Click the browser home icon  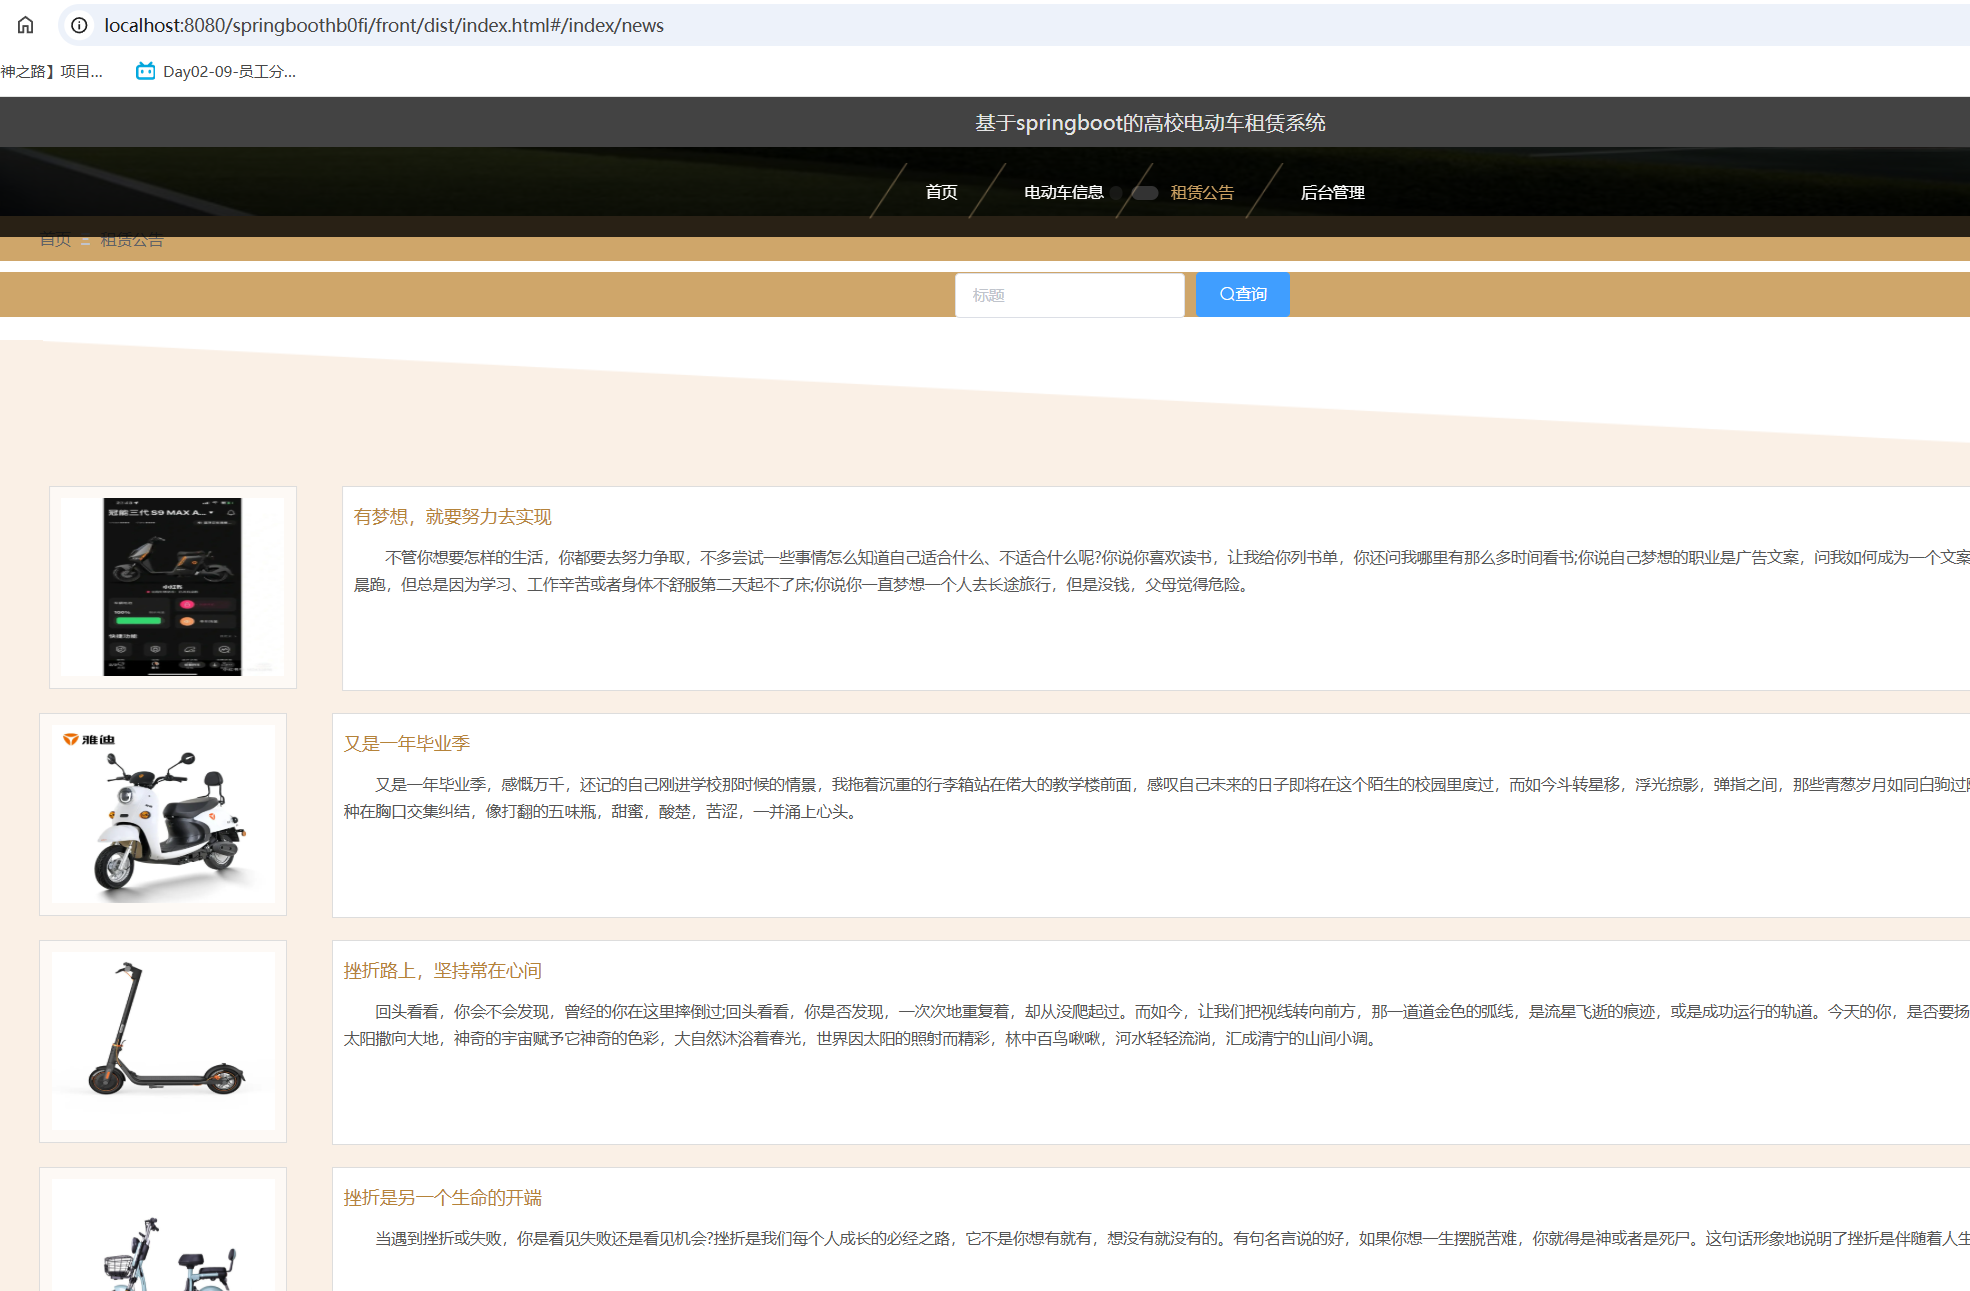(x=25, y=25)
